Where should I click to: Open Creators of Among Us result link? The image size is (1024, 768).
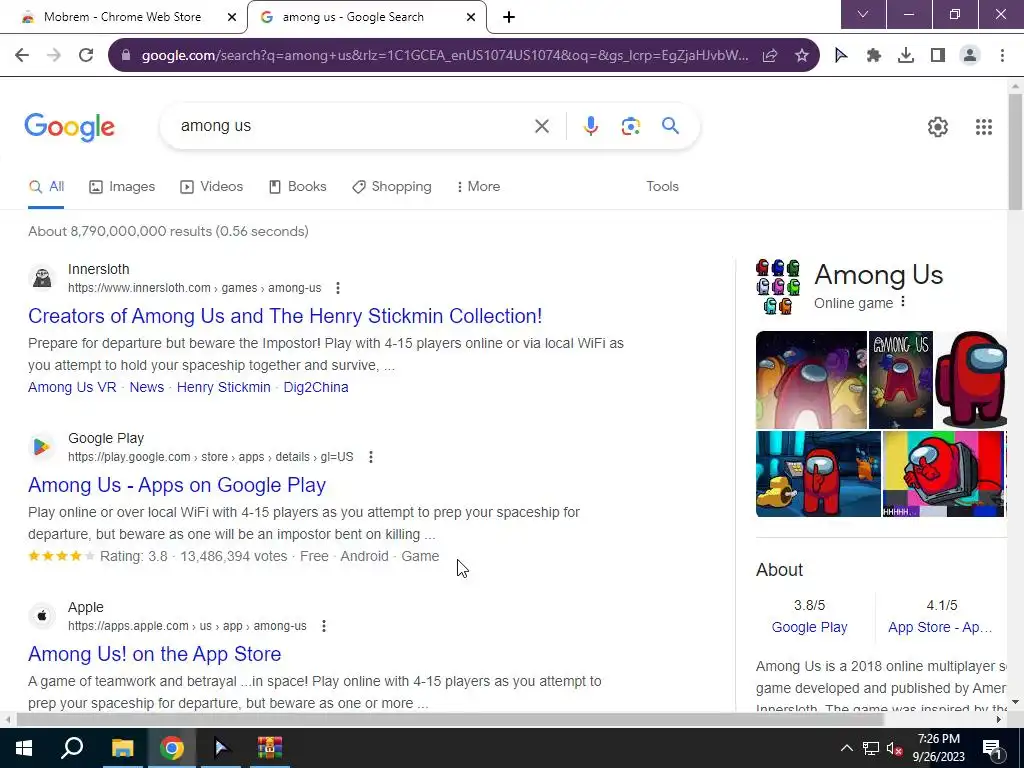click(285, 316)
